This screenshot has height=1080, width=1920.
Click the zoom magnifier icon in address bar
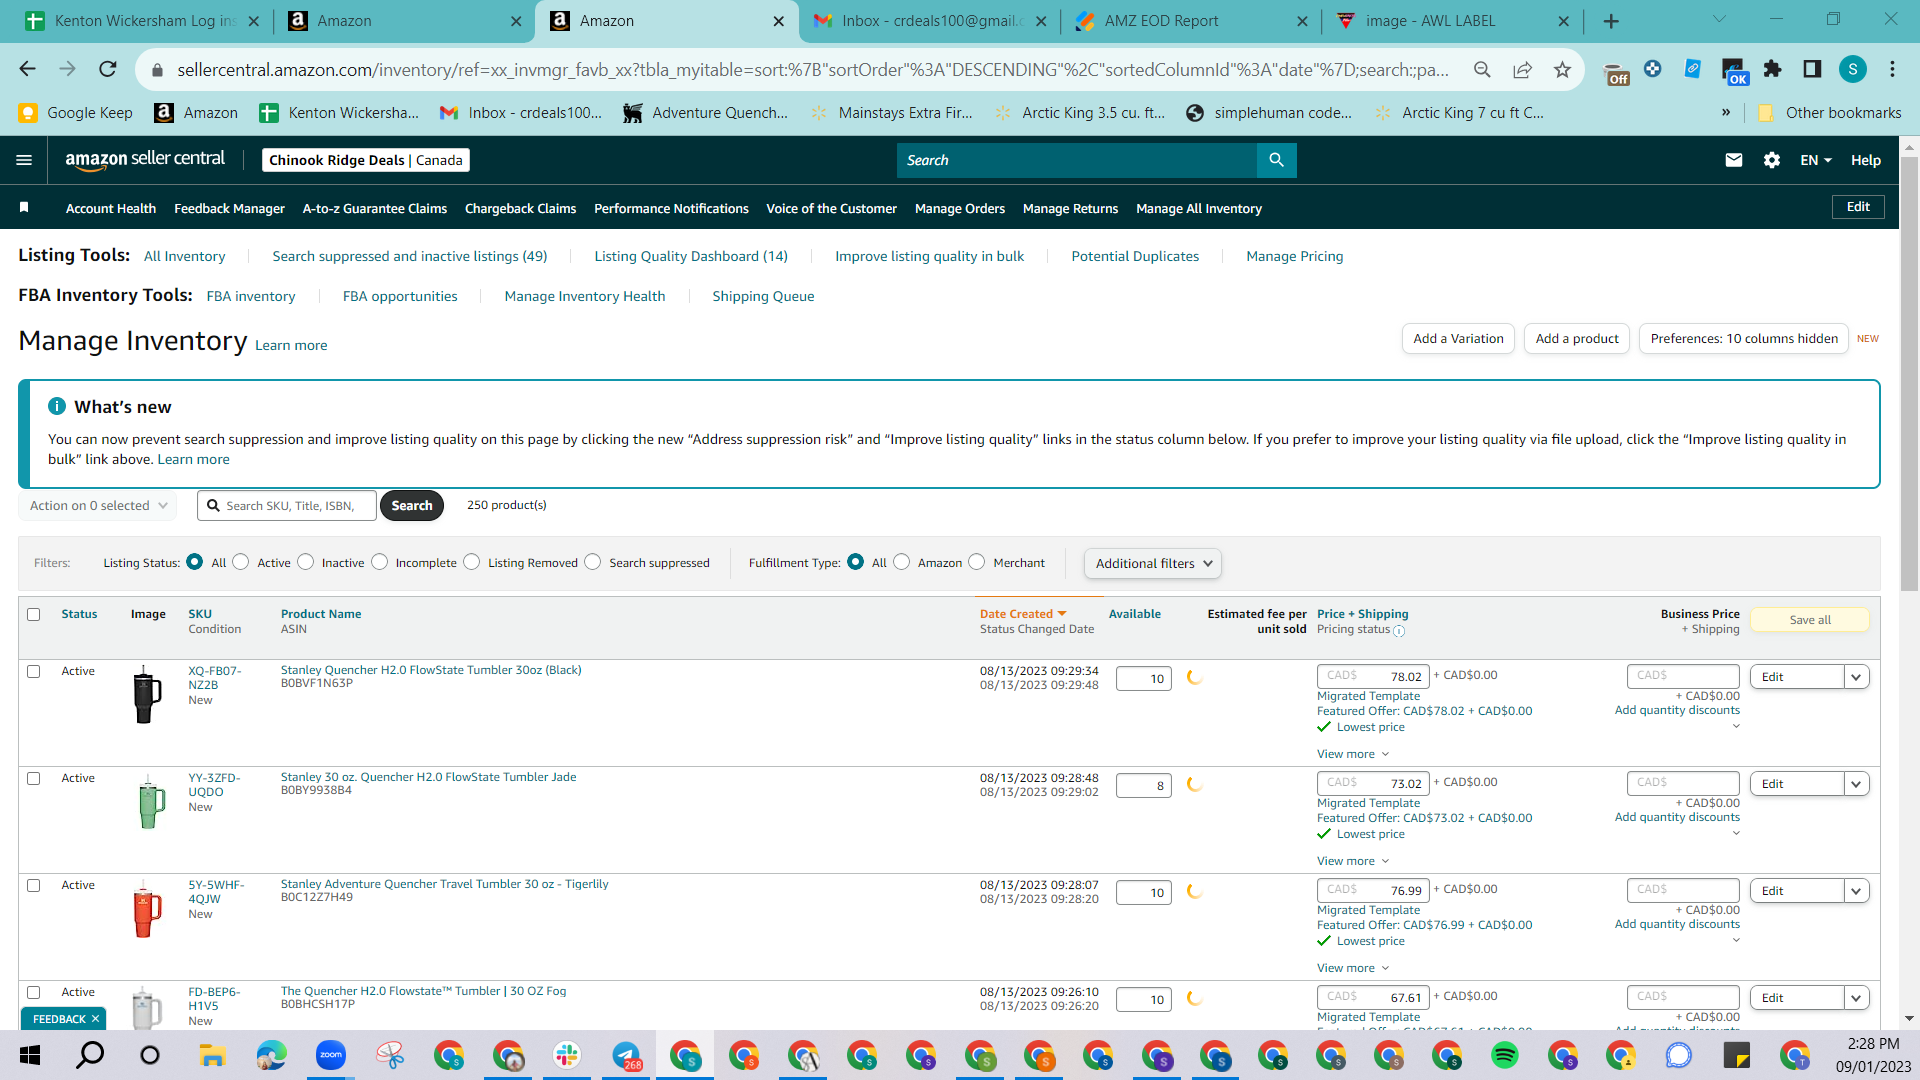tap(1482, 69)
